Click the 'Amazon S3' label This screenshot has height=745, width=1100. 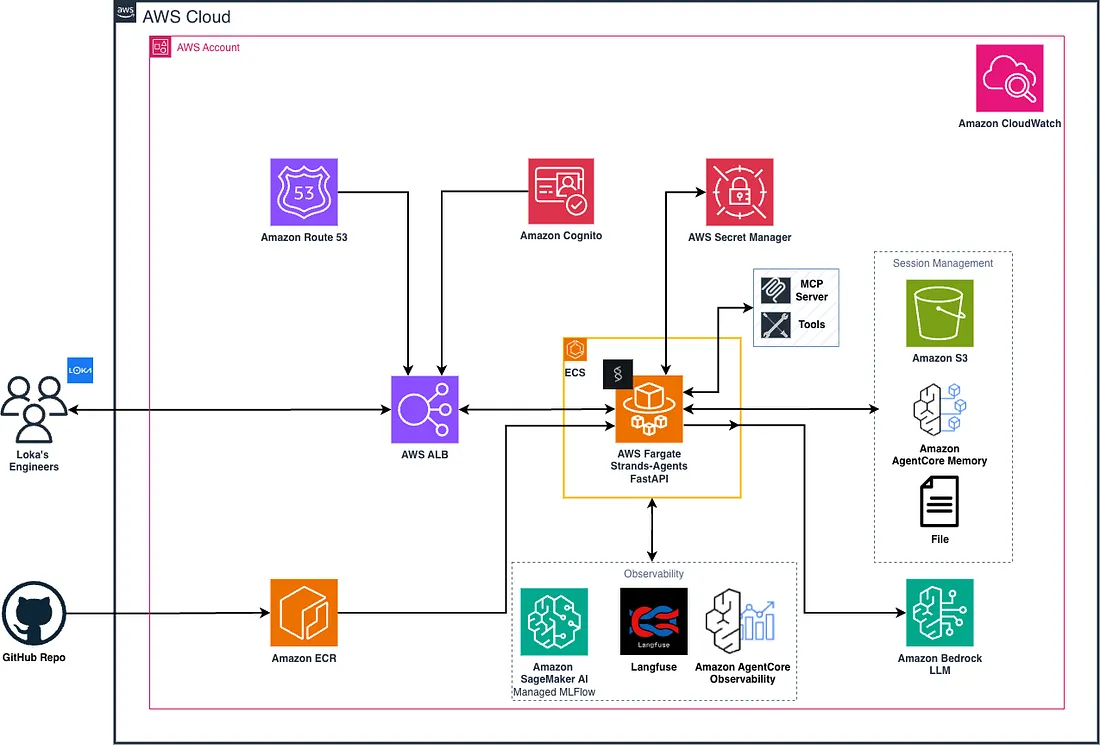(x=939, y=358)
